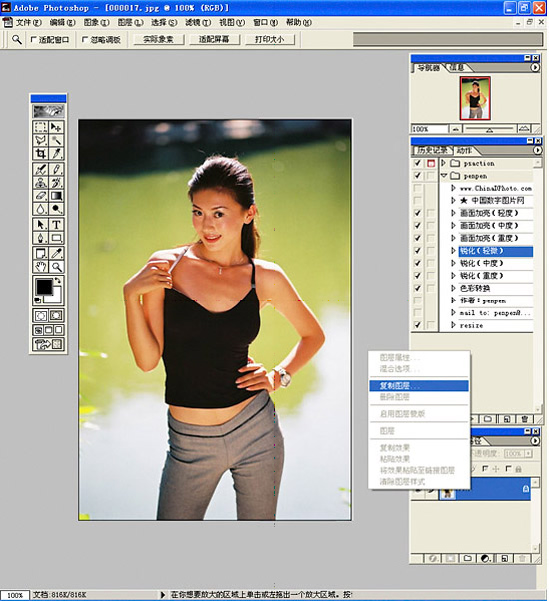
Task: Enable the 适配窗口 checkbox in options bar
Action: click(33, 39)
